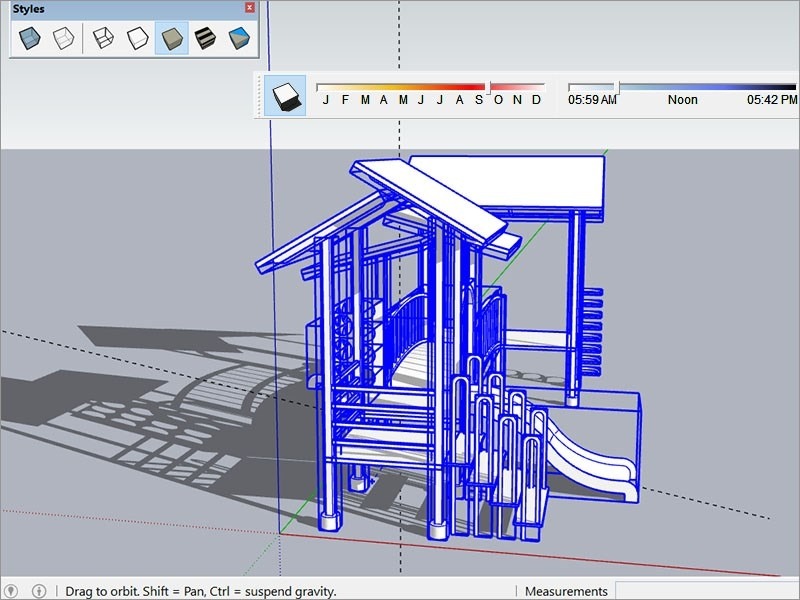Click the date slider handle near October
The height and width of the screenshot is (600, 800).
(489, 87)
